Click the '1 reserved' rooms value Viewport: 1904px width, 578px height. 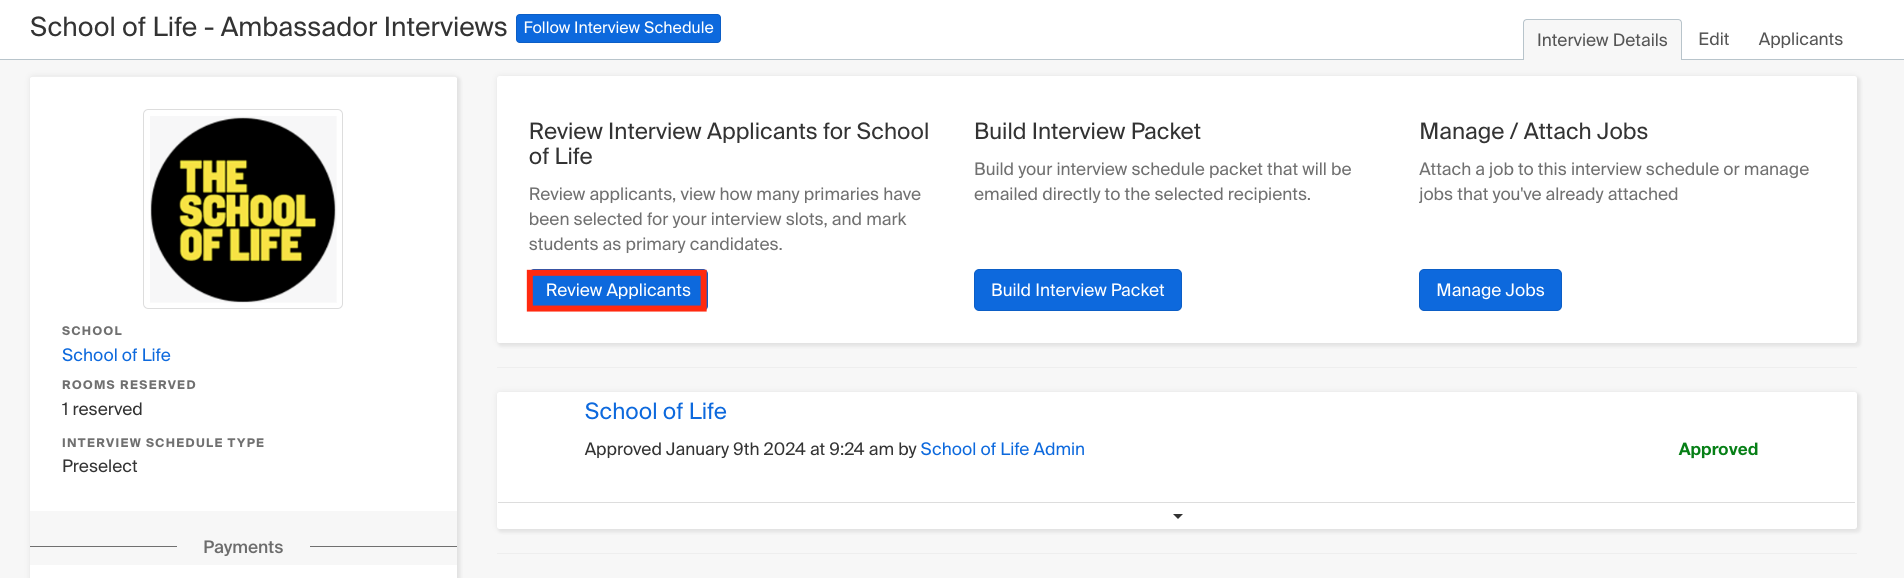[x=102, y=409]
